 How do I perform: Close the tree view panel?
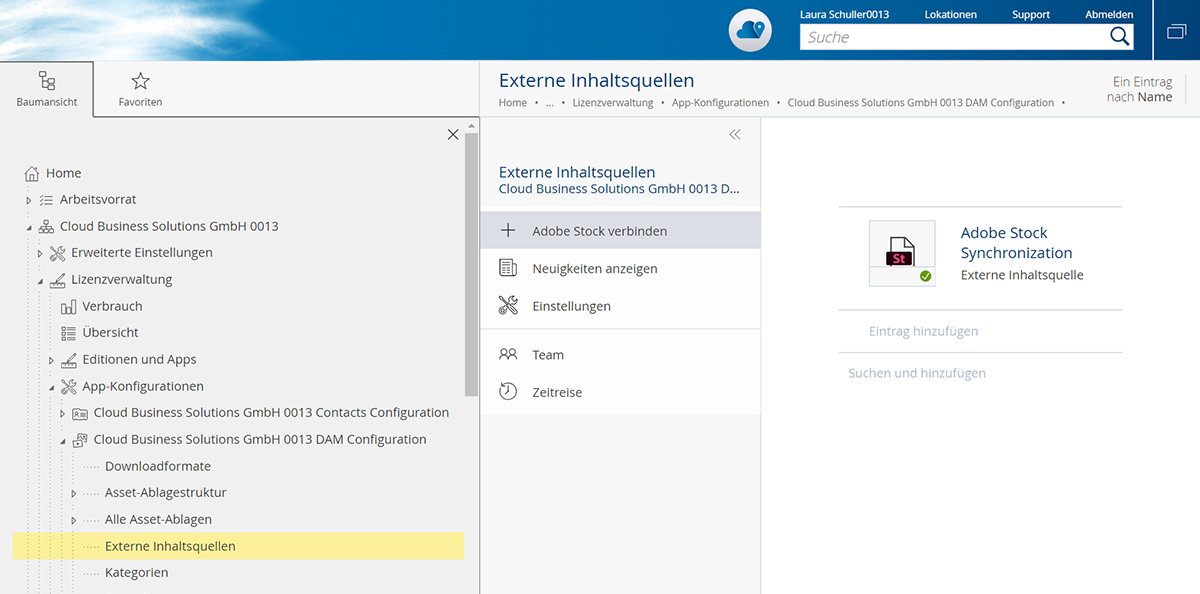point(453,135)
